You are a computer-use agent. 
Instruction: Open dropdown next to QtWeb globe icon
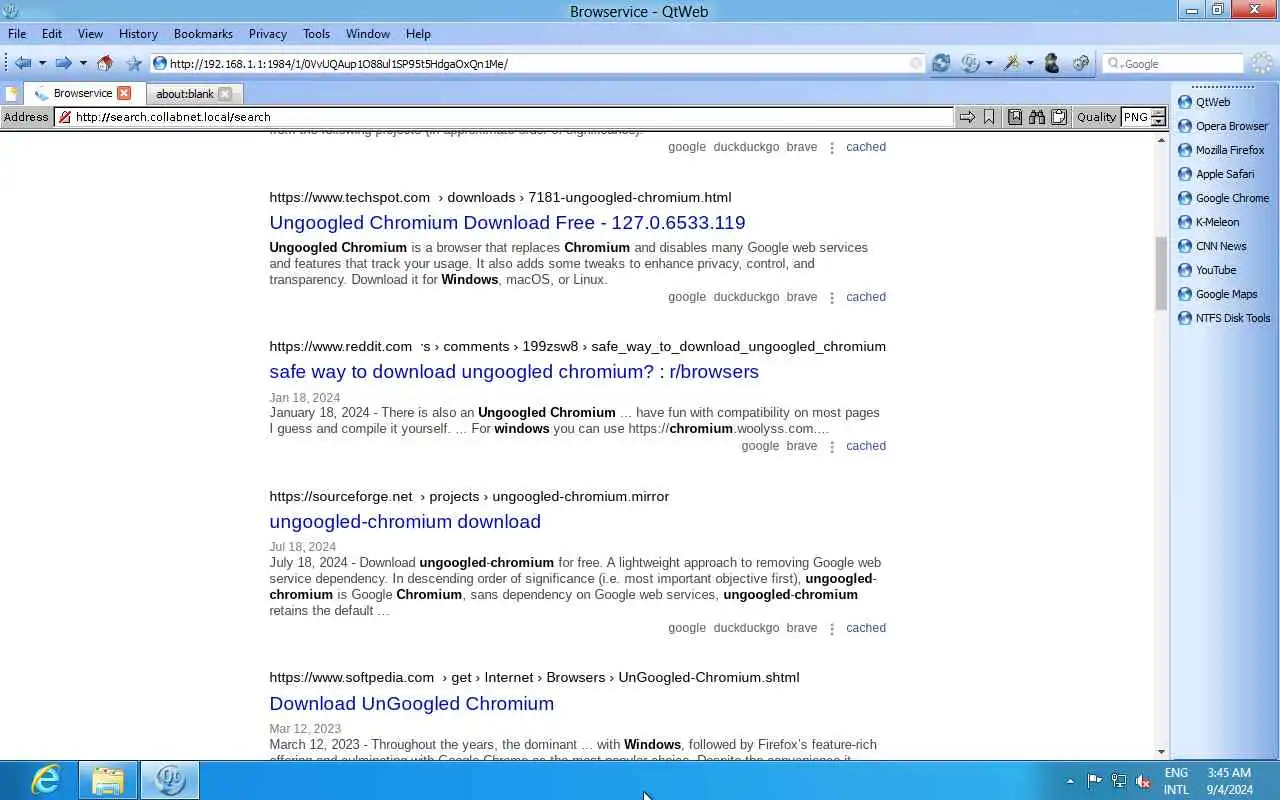(x=989, y=63)
